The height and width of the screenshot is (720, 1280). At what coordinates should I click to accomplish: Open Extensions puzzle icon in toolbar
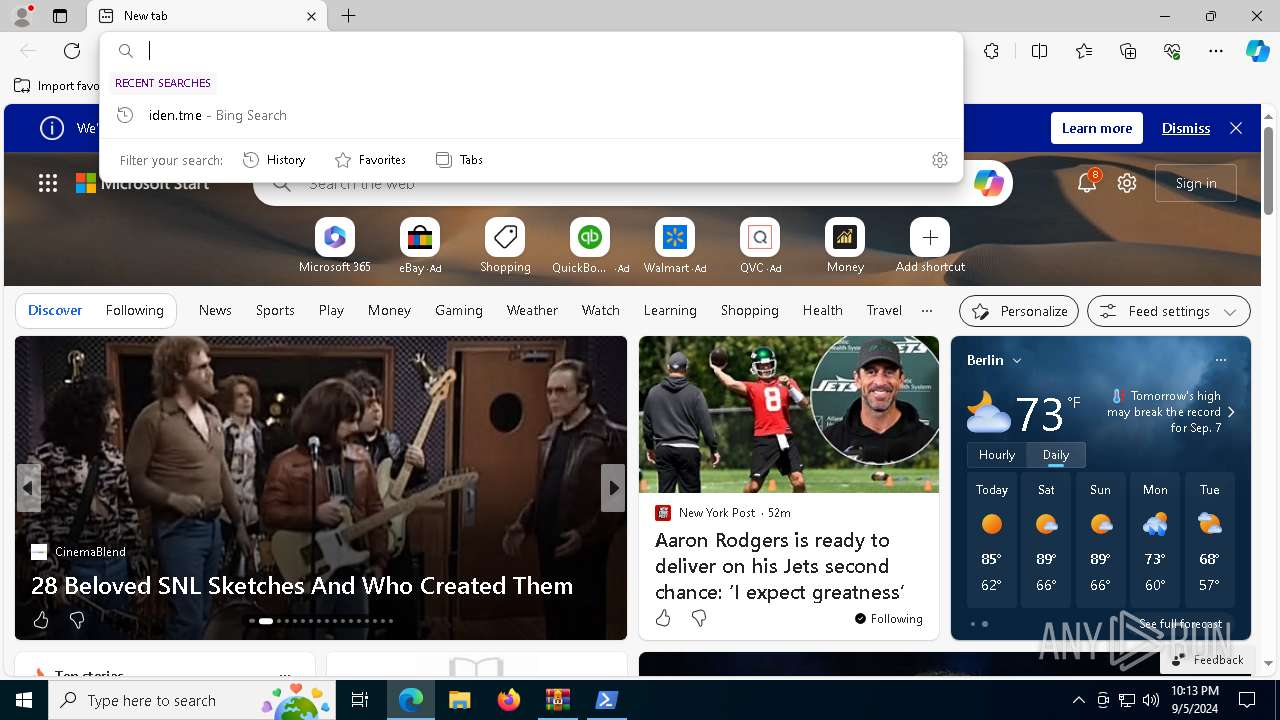[x=991, y=51]
